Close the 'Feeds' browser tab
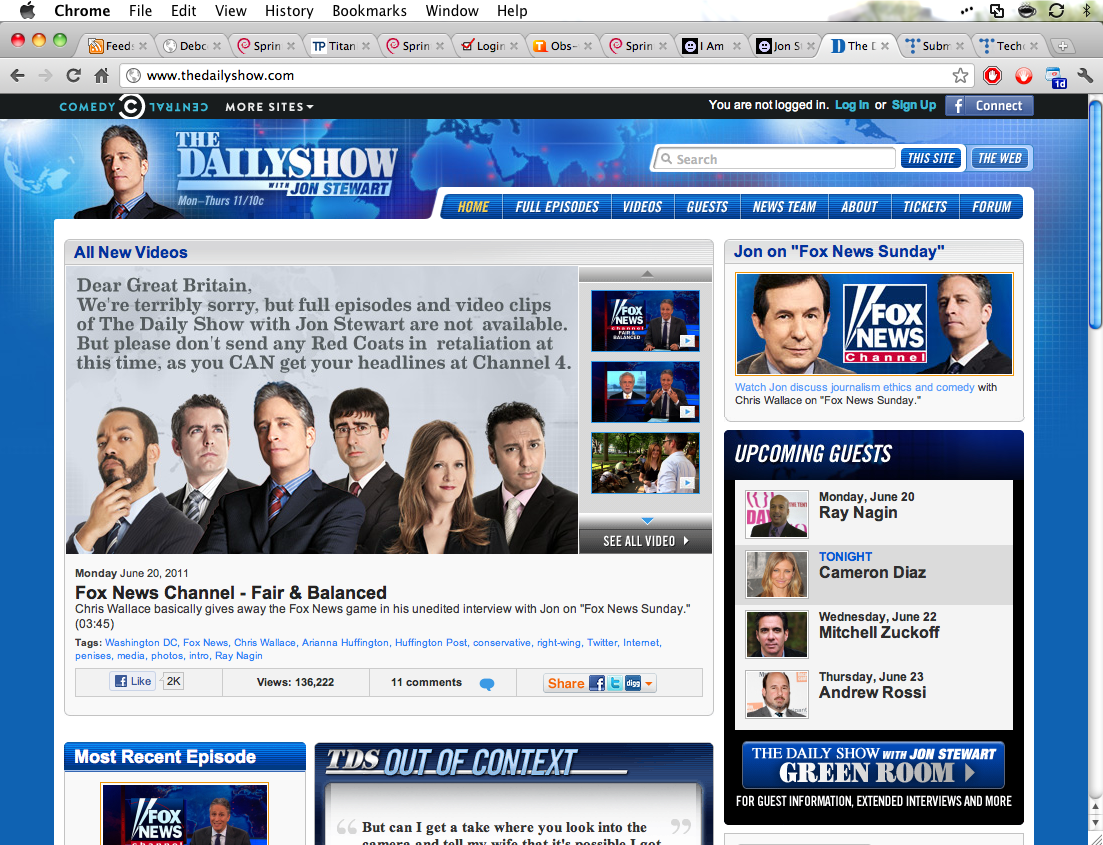Image resolution: width=1103 pixels, height=845 pixels. [143, 46]
